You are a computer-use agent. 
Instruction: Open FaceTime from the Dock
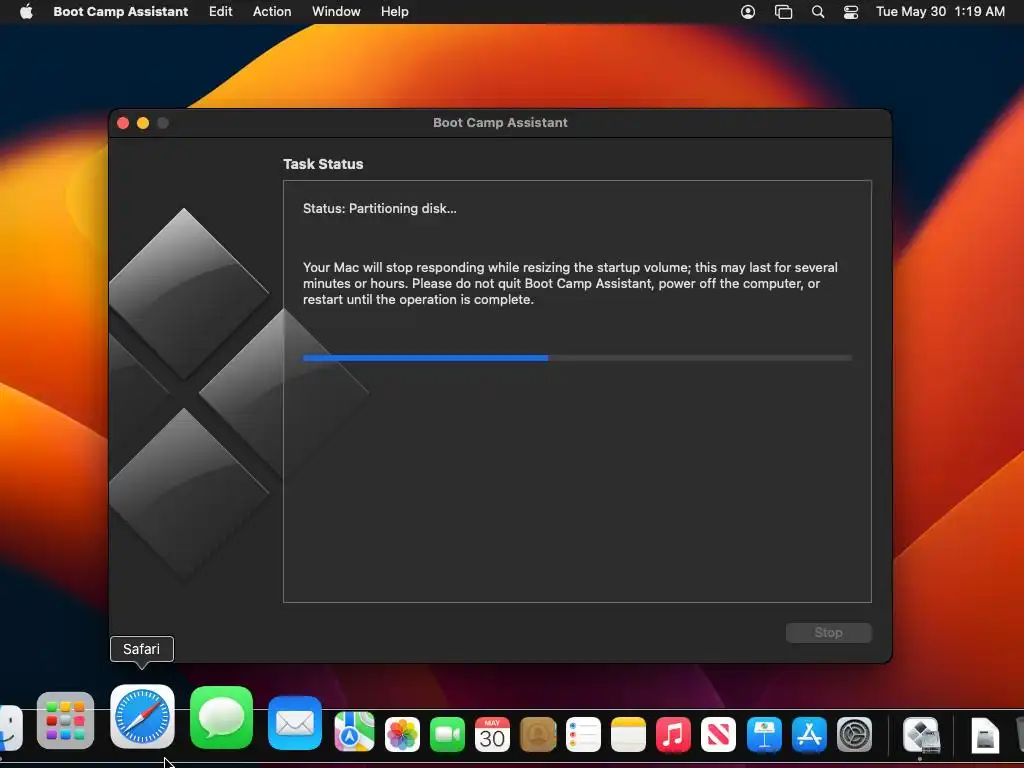click(x=447, y=734)
